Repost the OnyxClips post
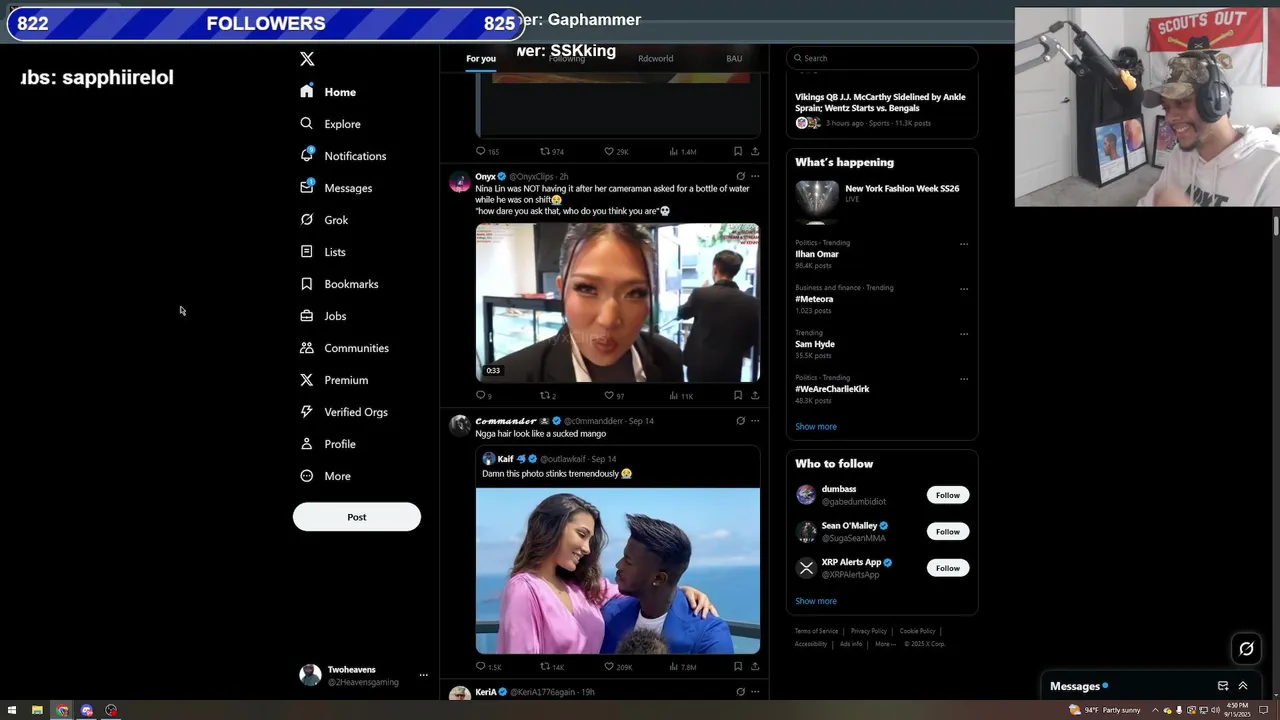Image resolution: width=1280 pixels, height=720 pixels. (545, 396)
